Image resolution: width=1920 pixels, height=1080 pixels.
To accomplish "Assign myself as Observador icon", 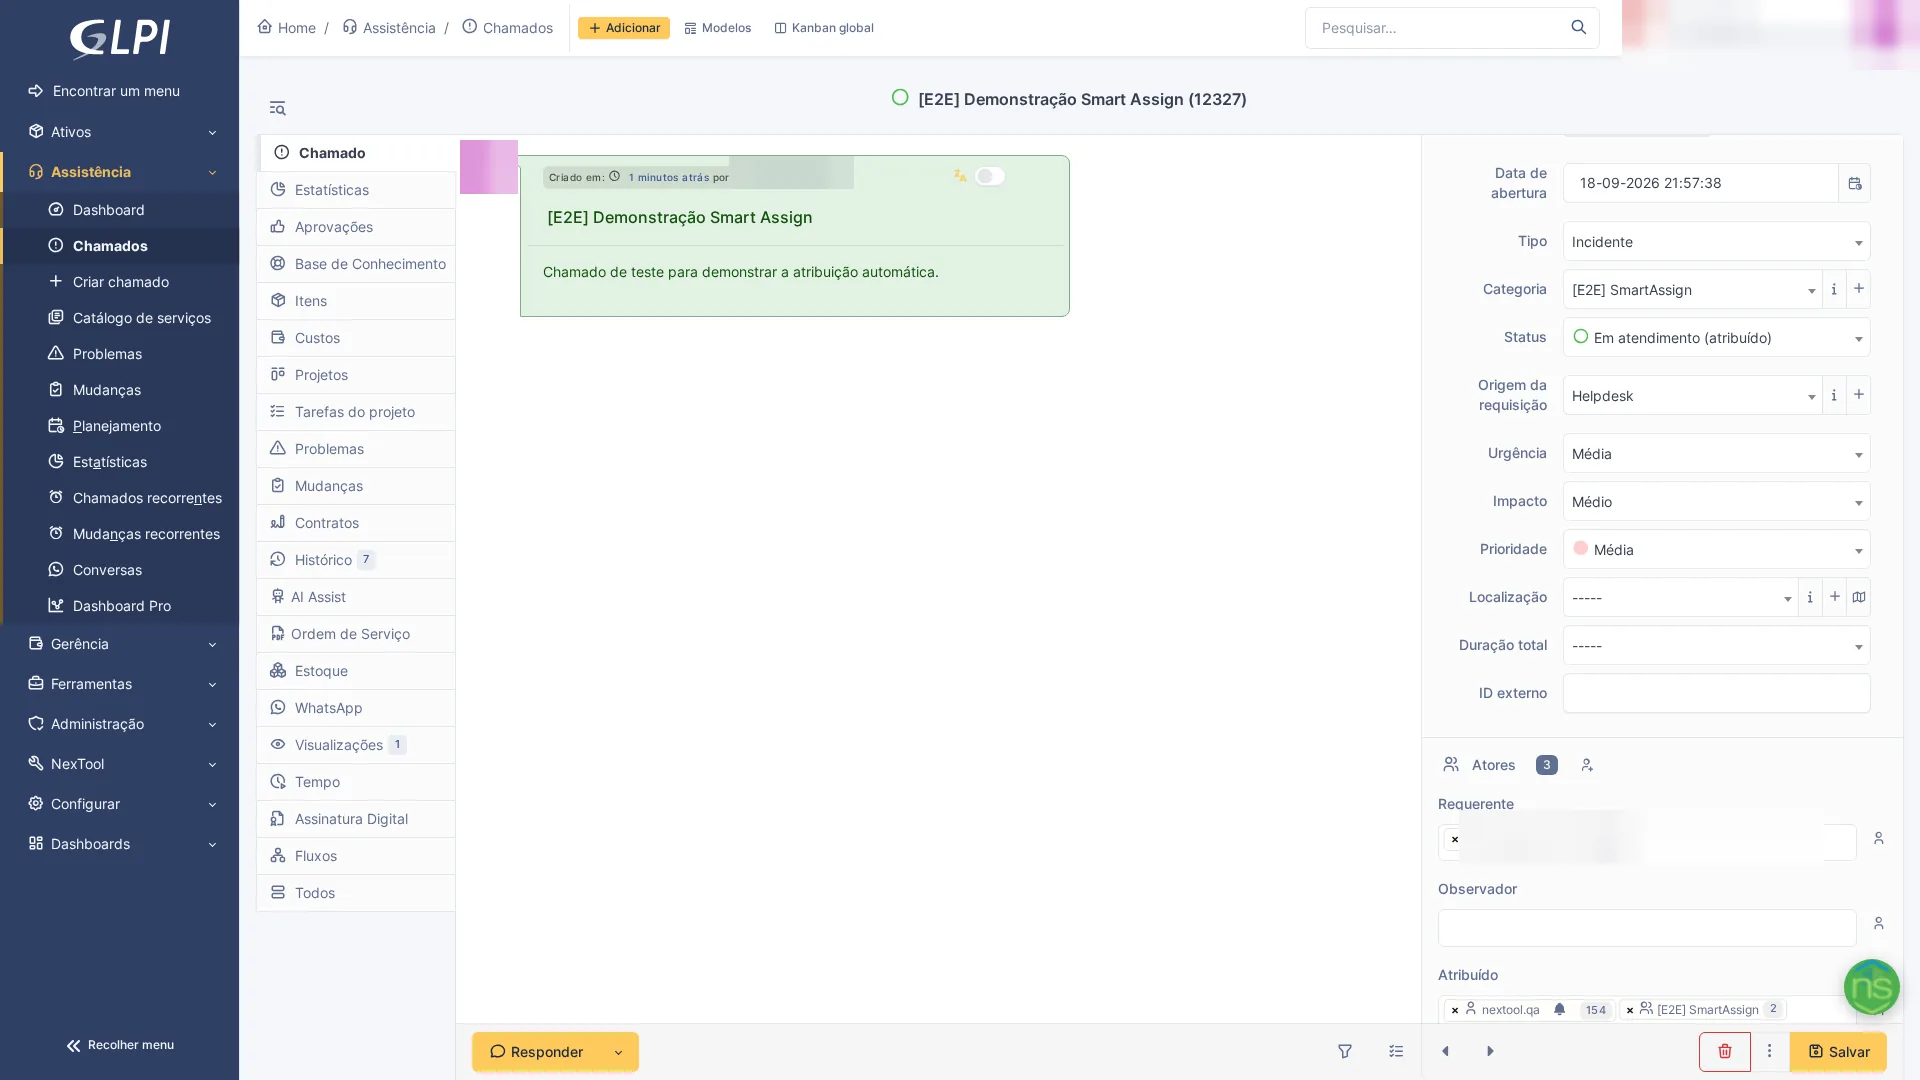I will 1878,923.
